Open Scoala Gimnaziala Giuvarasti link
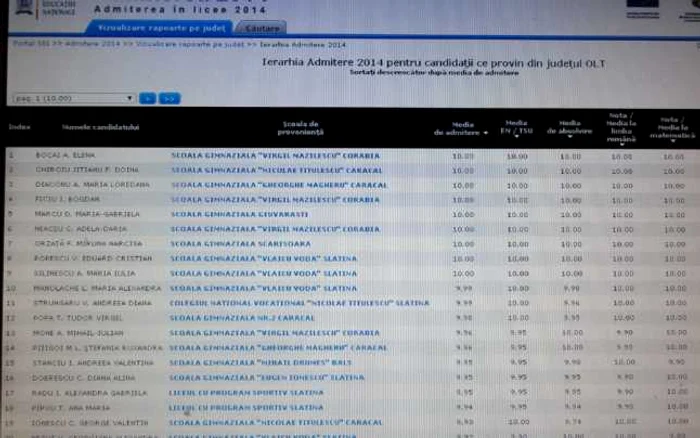This screenshot has height=438, width=700. [239, 214]
